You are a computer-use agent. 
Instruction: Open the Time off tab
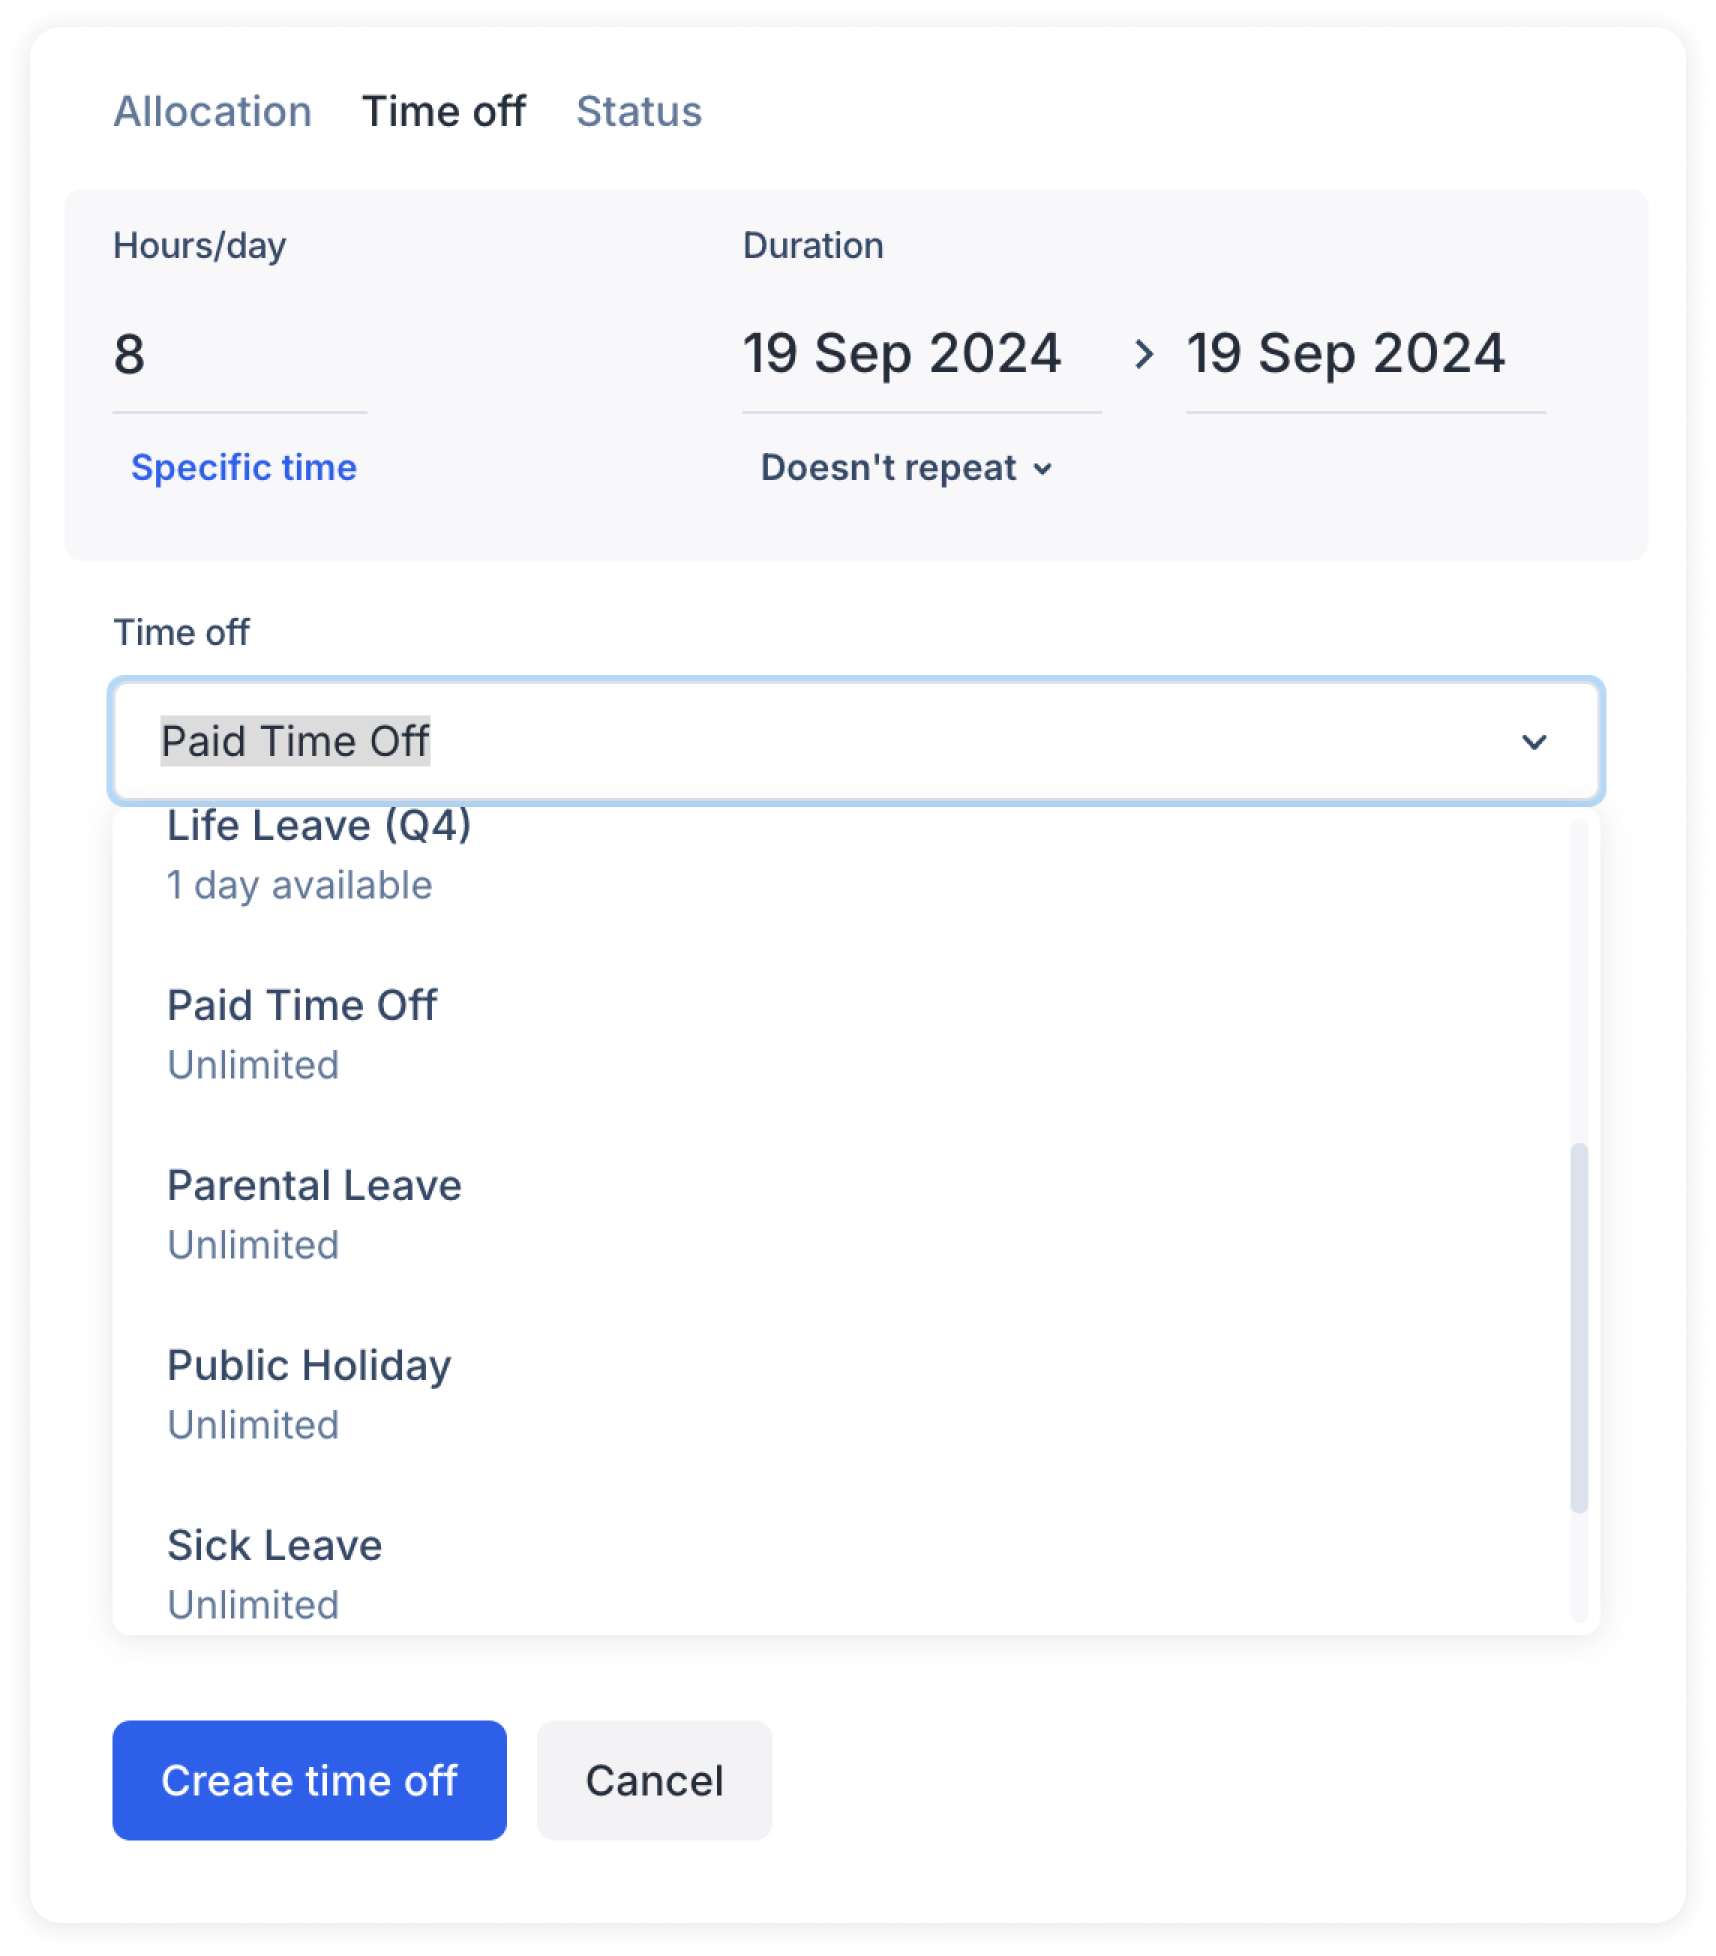(x=444, y=111)
